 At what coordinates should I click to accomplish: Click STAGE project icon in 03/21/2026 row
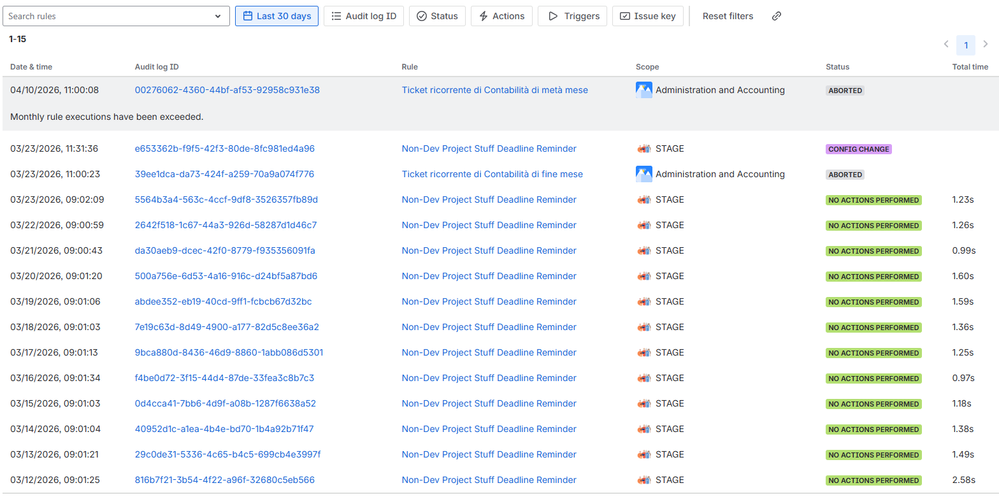click(643, 251)
